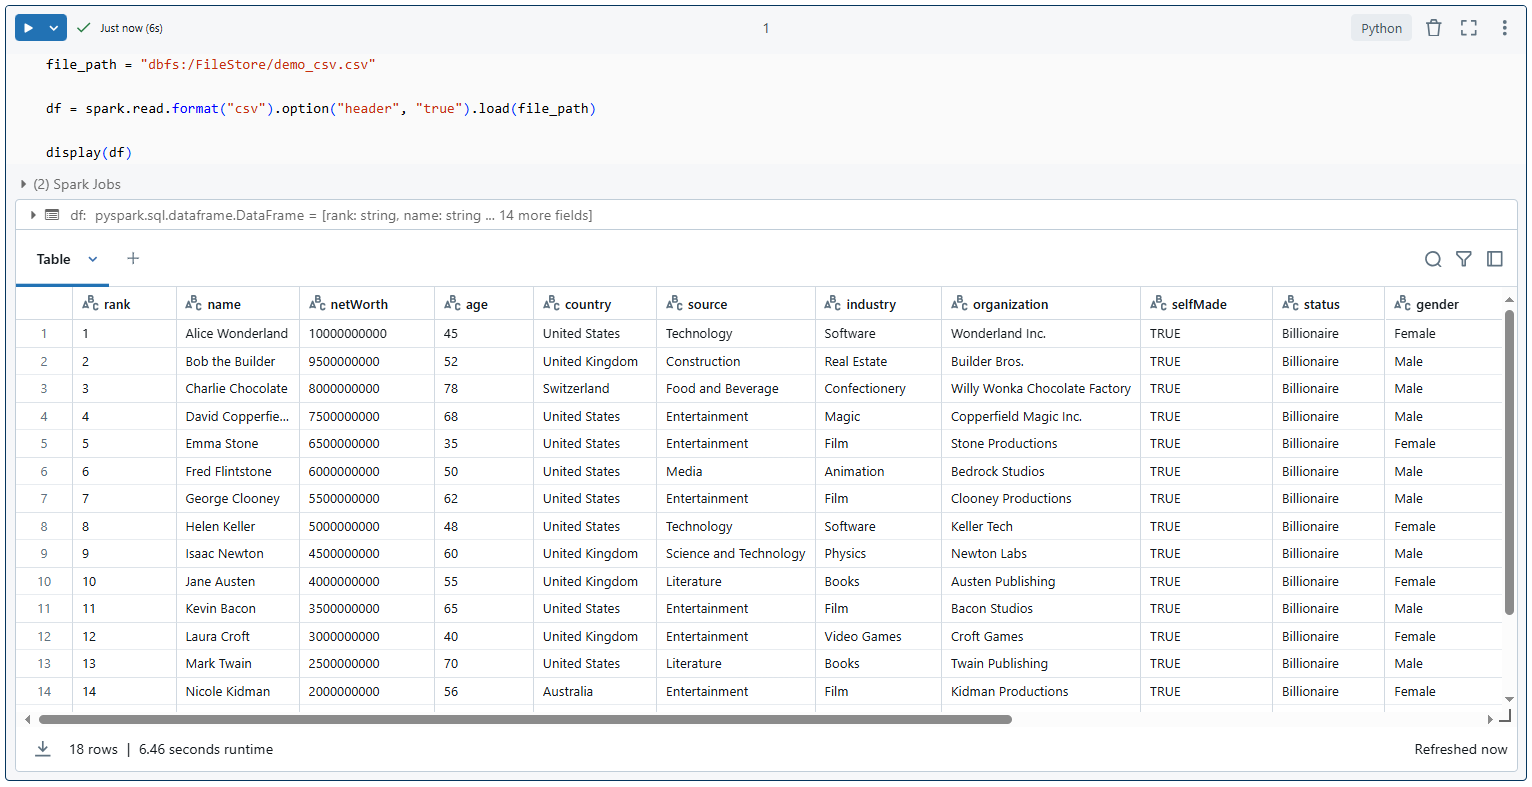Click the industry column header
Viewport: 1532px width, 787px height.
click(x=878, y=304)
